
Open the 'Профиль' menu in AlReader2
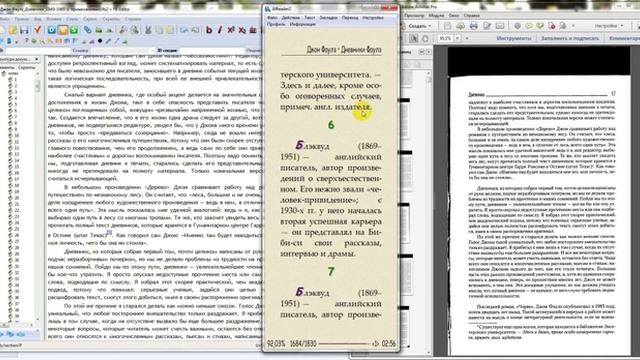276,24
